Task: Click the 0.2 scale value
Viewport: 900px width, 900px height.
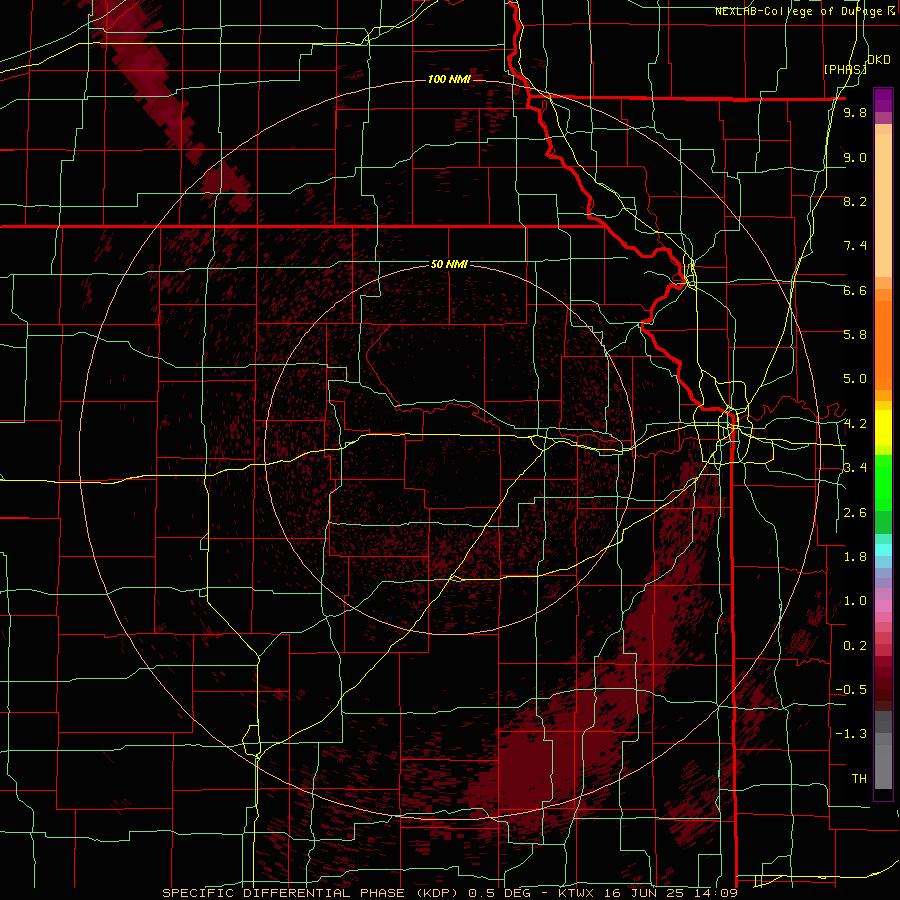Action: tap(855, 646)
